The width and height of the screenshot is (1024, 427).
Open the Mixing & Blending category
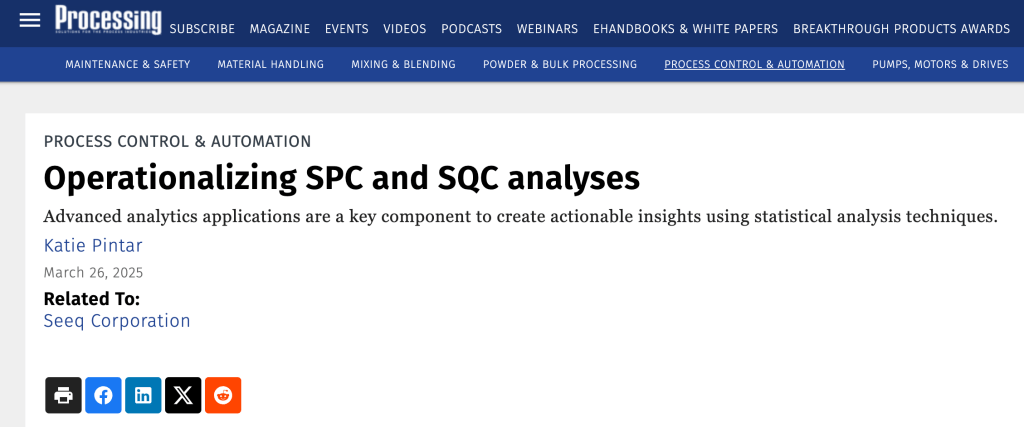pyautogui.click(x=403, y=64)
